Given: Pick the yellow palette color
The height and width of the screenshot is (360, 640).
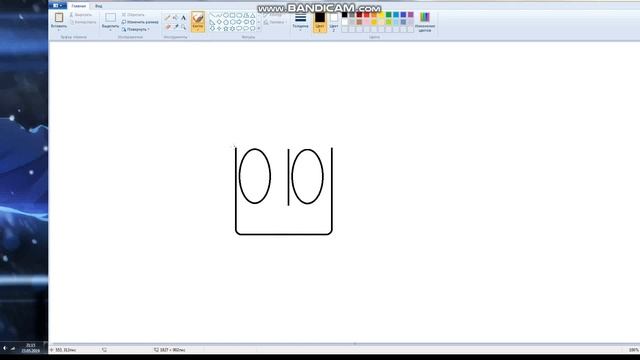Looking at the screenshot, I should 381,15.
